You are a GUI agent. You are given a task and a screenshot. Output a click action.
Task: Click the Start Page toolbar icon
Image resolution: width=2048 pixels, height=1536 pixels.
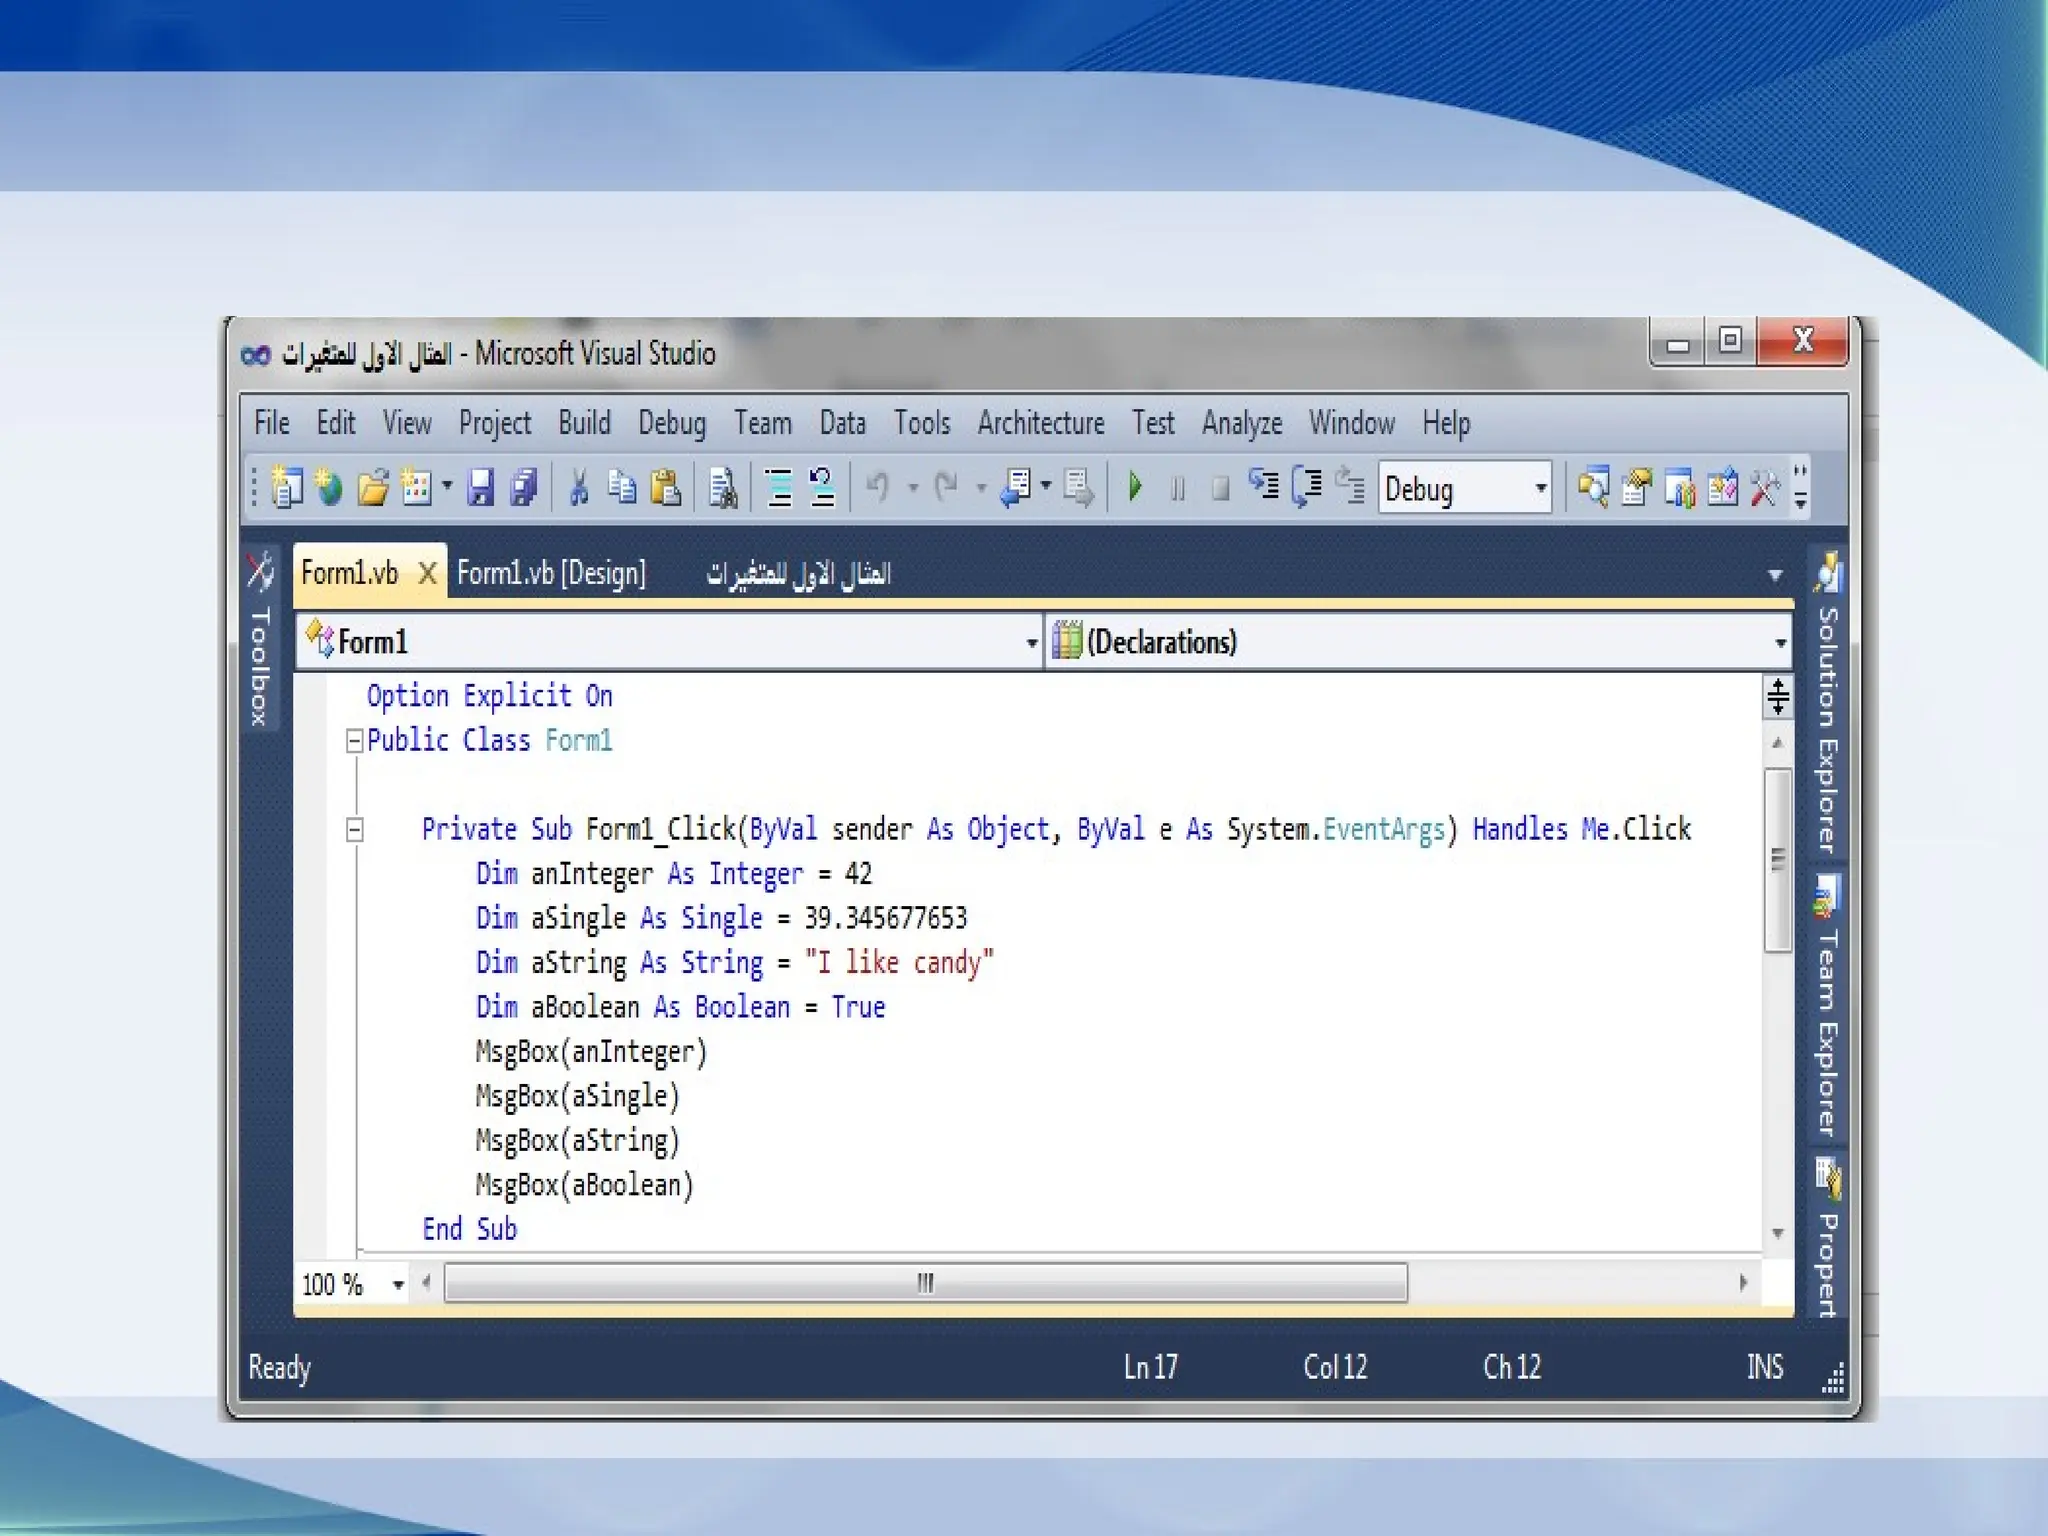[x=1722, y=488]
